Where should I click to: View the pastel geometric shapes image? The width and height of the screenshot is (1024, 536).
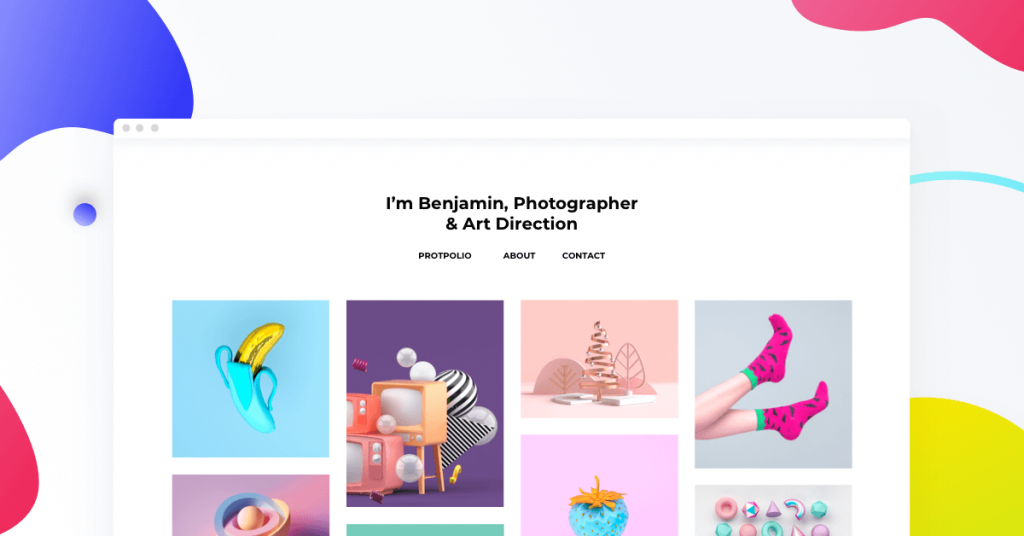tap(773, 511)
